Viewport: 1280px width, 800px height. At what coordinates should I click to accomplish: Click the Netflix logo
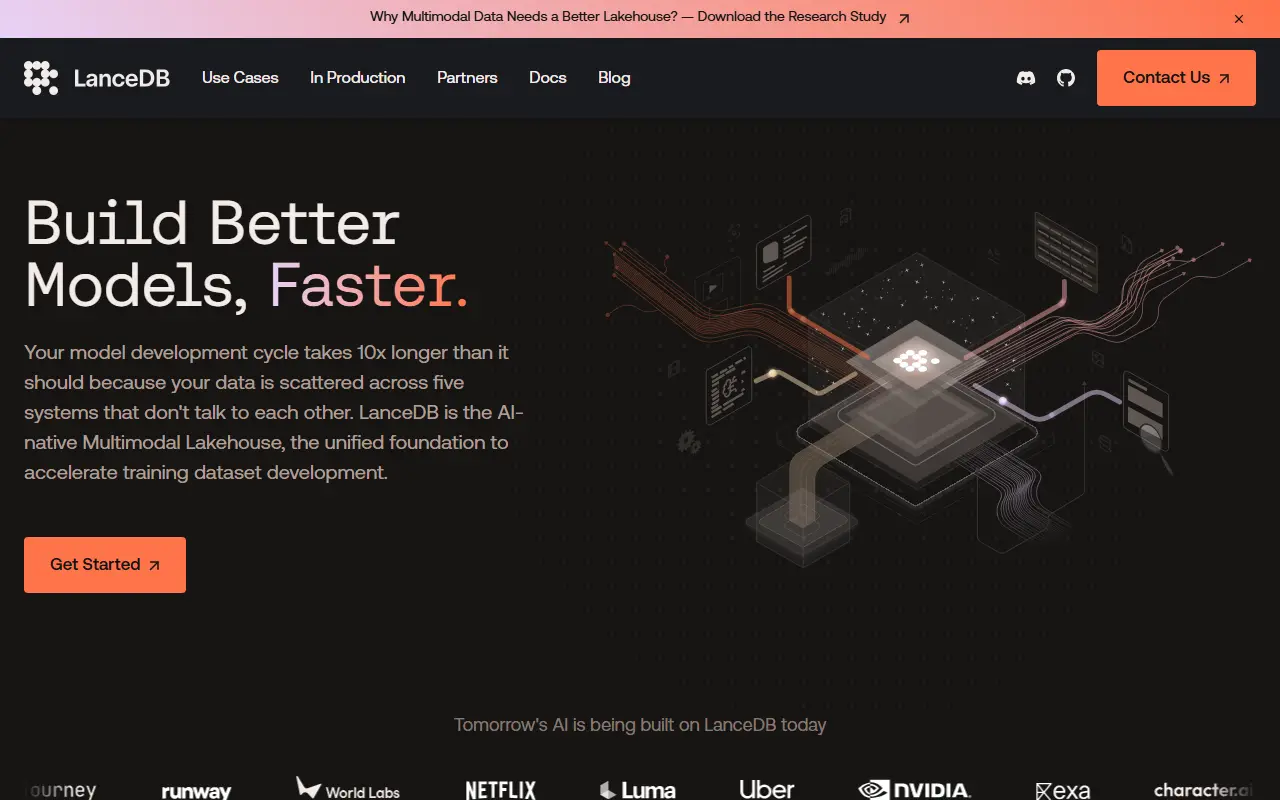(500, 790)
